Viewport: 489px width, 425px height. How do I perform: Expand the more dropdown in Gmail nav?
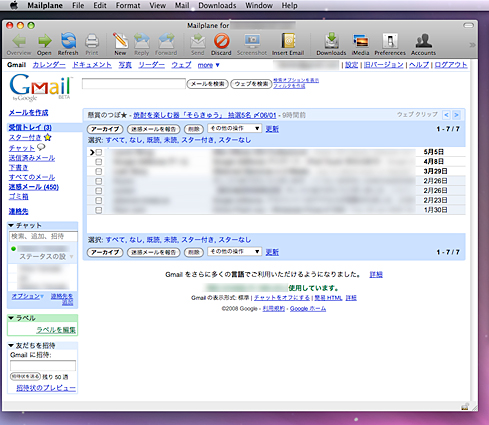[x=208, y=65]
